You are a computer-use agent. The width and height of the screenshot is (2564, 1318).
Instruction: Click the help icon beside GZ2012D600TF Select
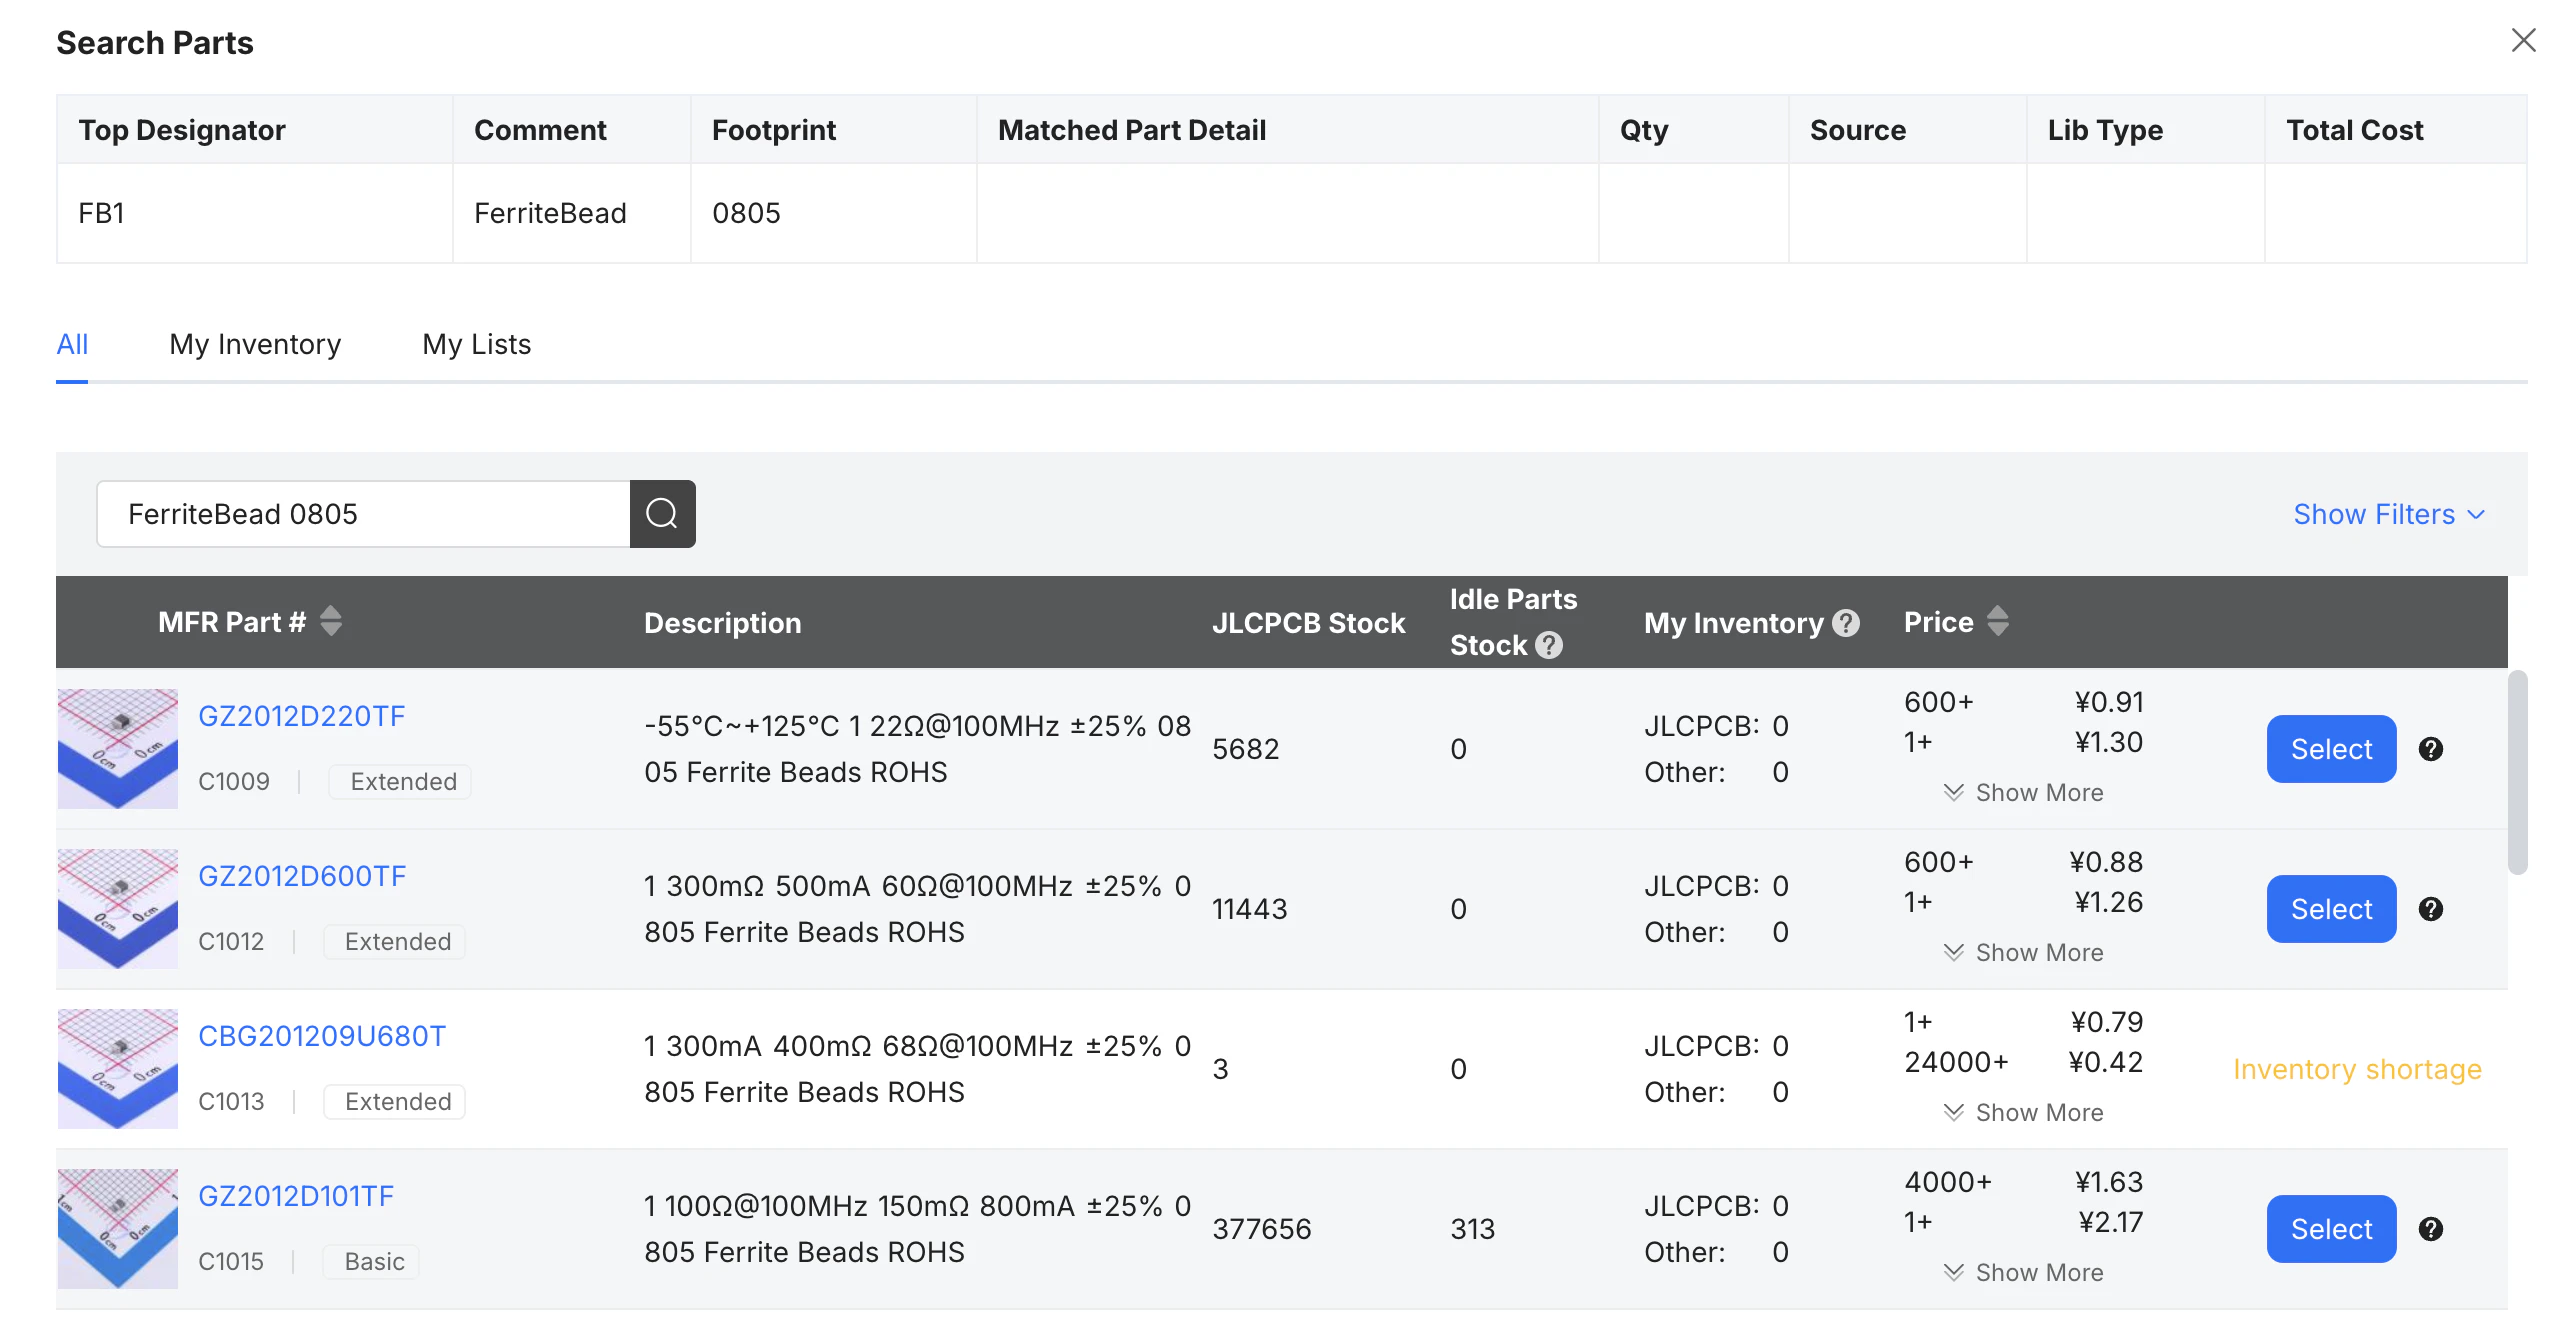2430,909
